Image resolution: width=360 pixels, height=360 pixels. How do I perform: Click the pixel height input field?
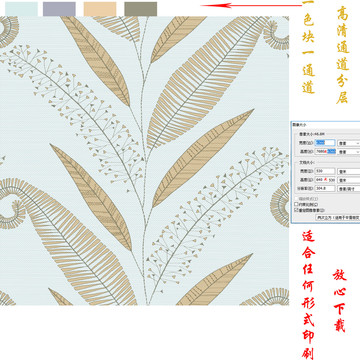pyautogui.click(x=325, y=151)
